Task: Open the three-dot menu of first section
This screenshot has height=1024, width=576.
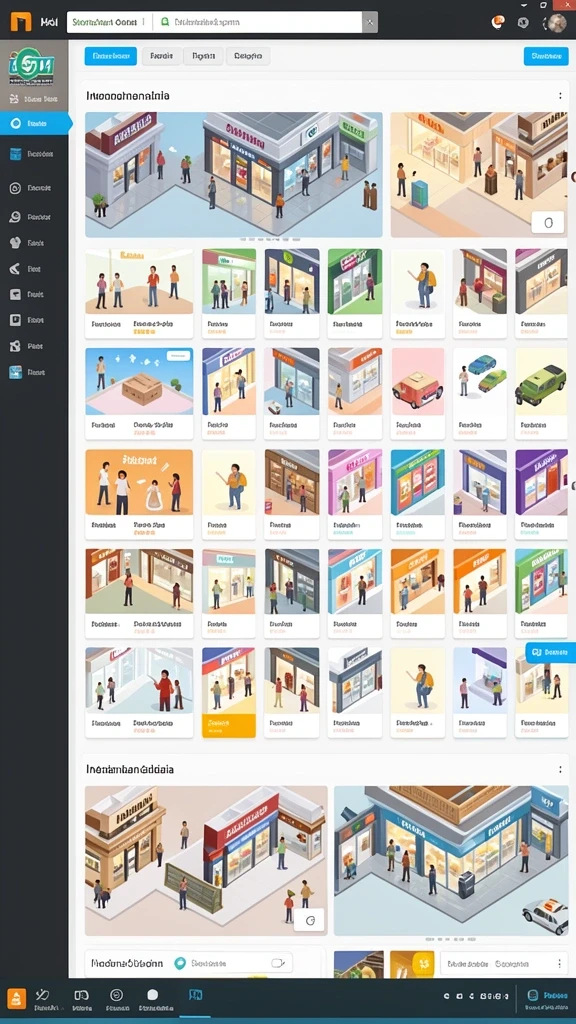Action: pyautogui.click(x=560, y=95)
